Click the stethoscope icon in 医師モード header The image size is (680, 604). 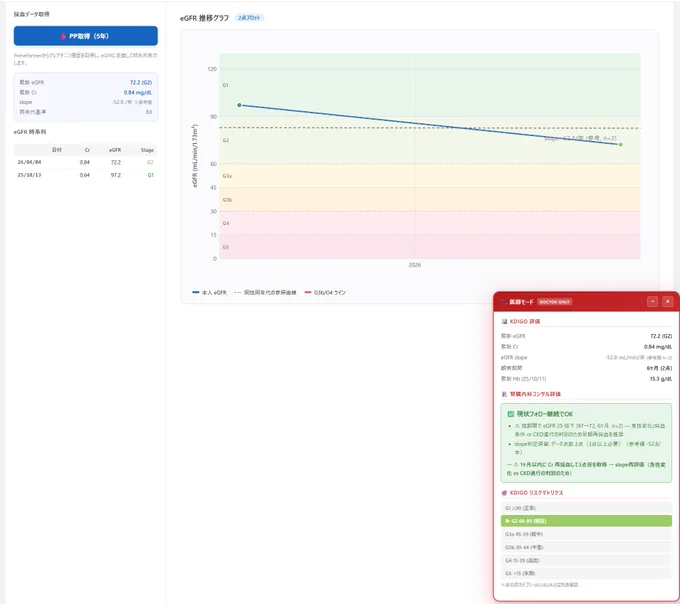pyautogui.click(x=503, y=302)
